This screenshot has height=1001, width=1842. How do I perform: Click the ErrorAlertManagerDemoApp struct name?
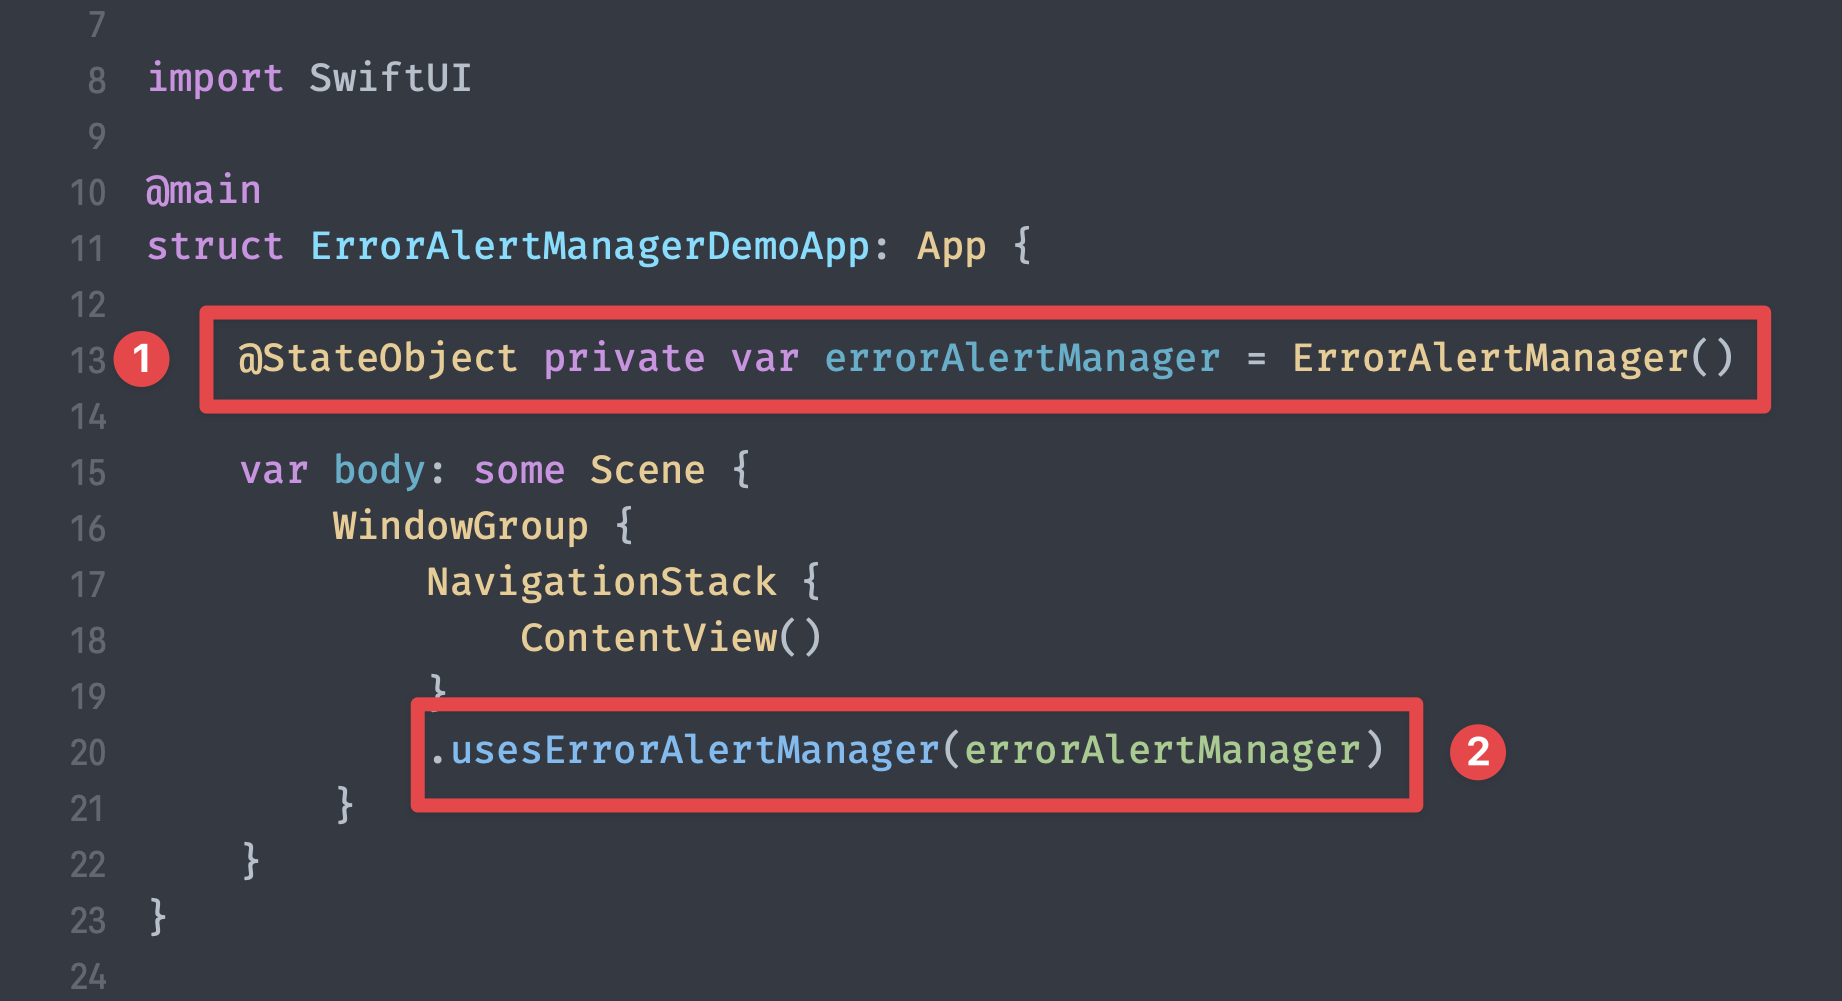pos(590,246)
